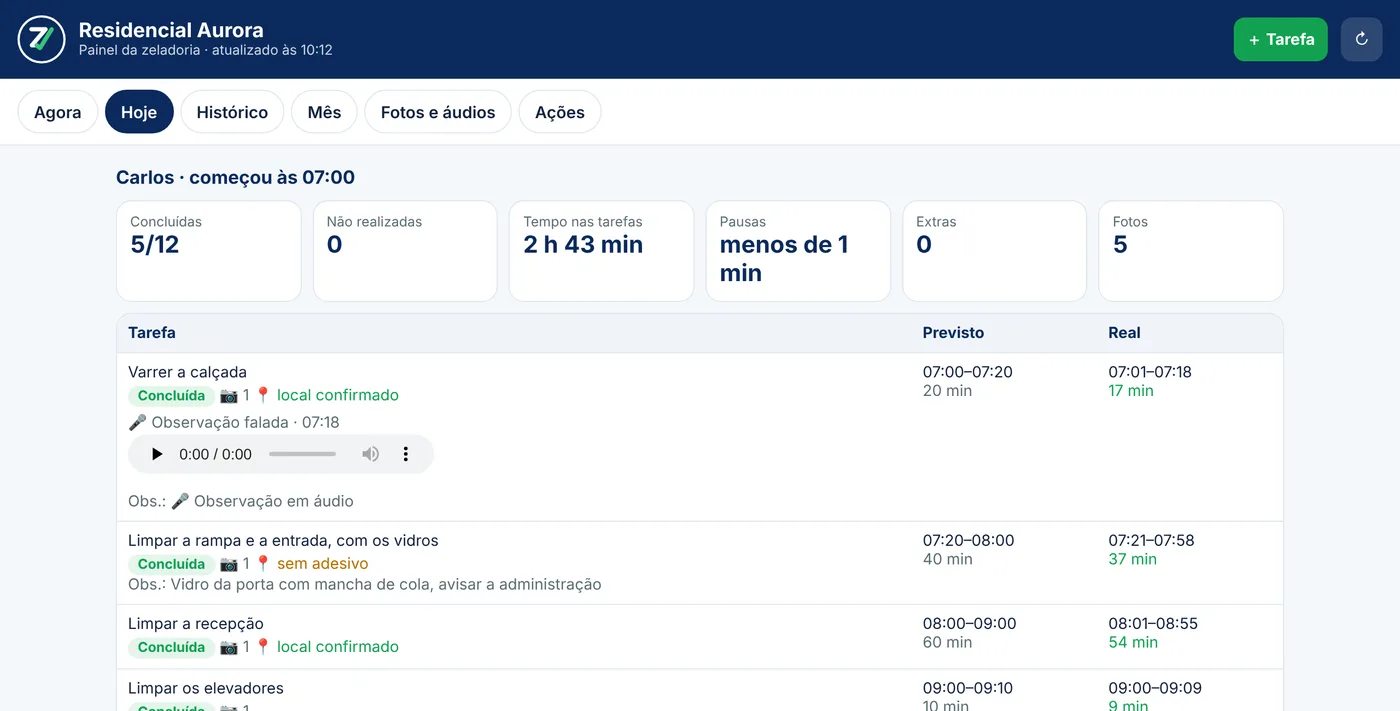
Task: Click the Tempo nas tarefas card
Action: 601,251
